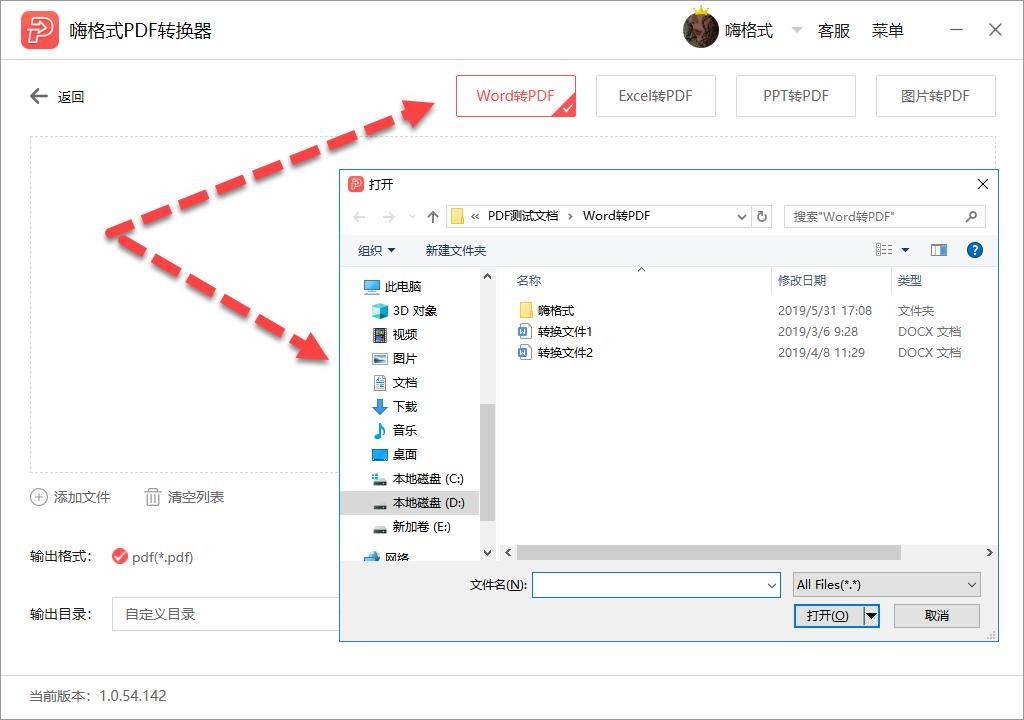Click the 打开 button split arrow
The image size is (1024, 720).
coord(871,615)
